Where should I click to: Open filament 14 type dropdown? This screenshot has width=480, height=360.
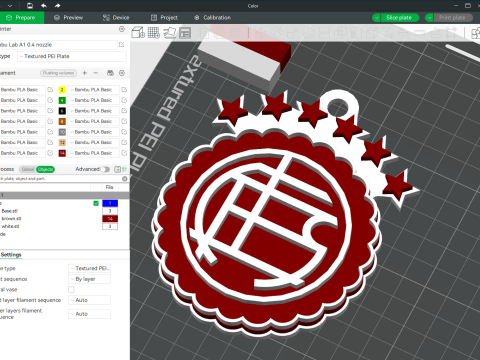tap(94, 153)
